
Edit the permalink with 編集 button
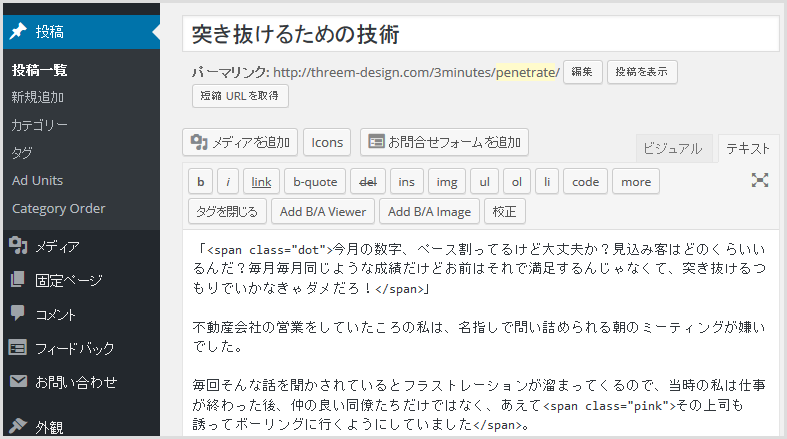pyautogui.click(x=583, y=72)
